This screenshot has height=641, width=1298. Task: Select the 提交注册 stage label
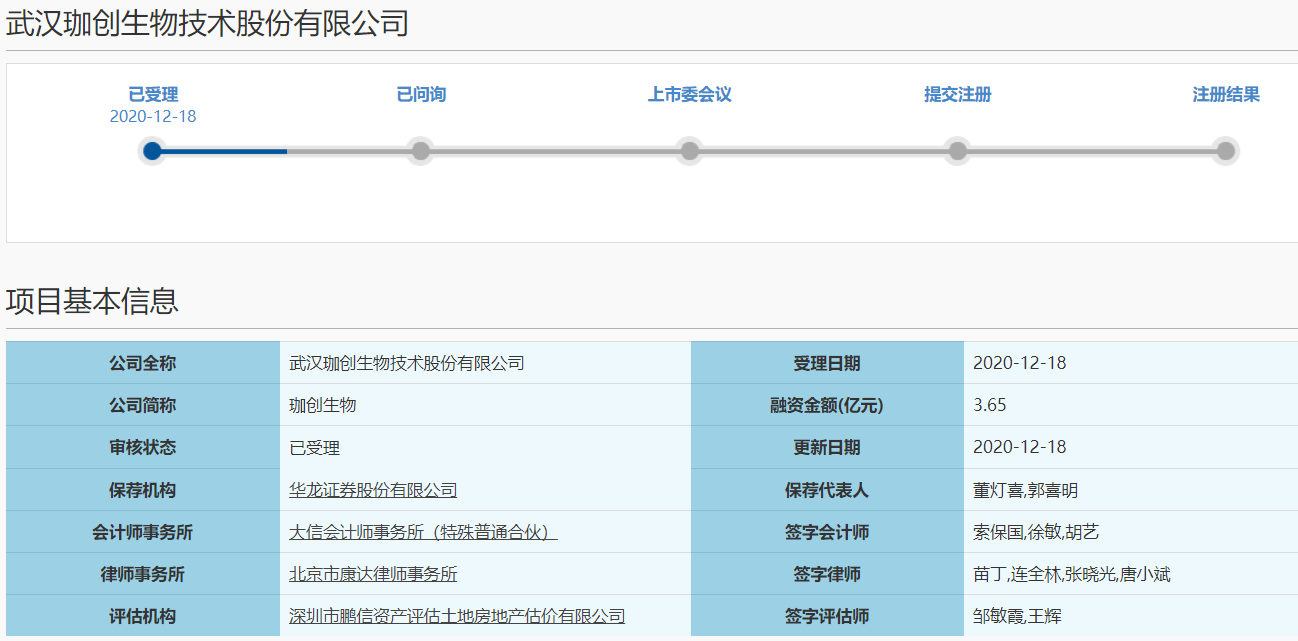tap(957, 95)
